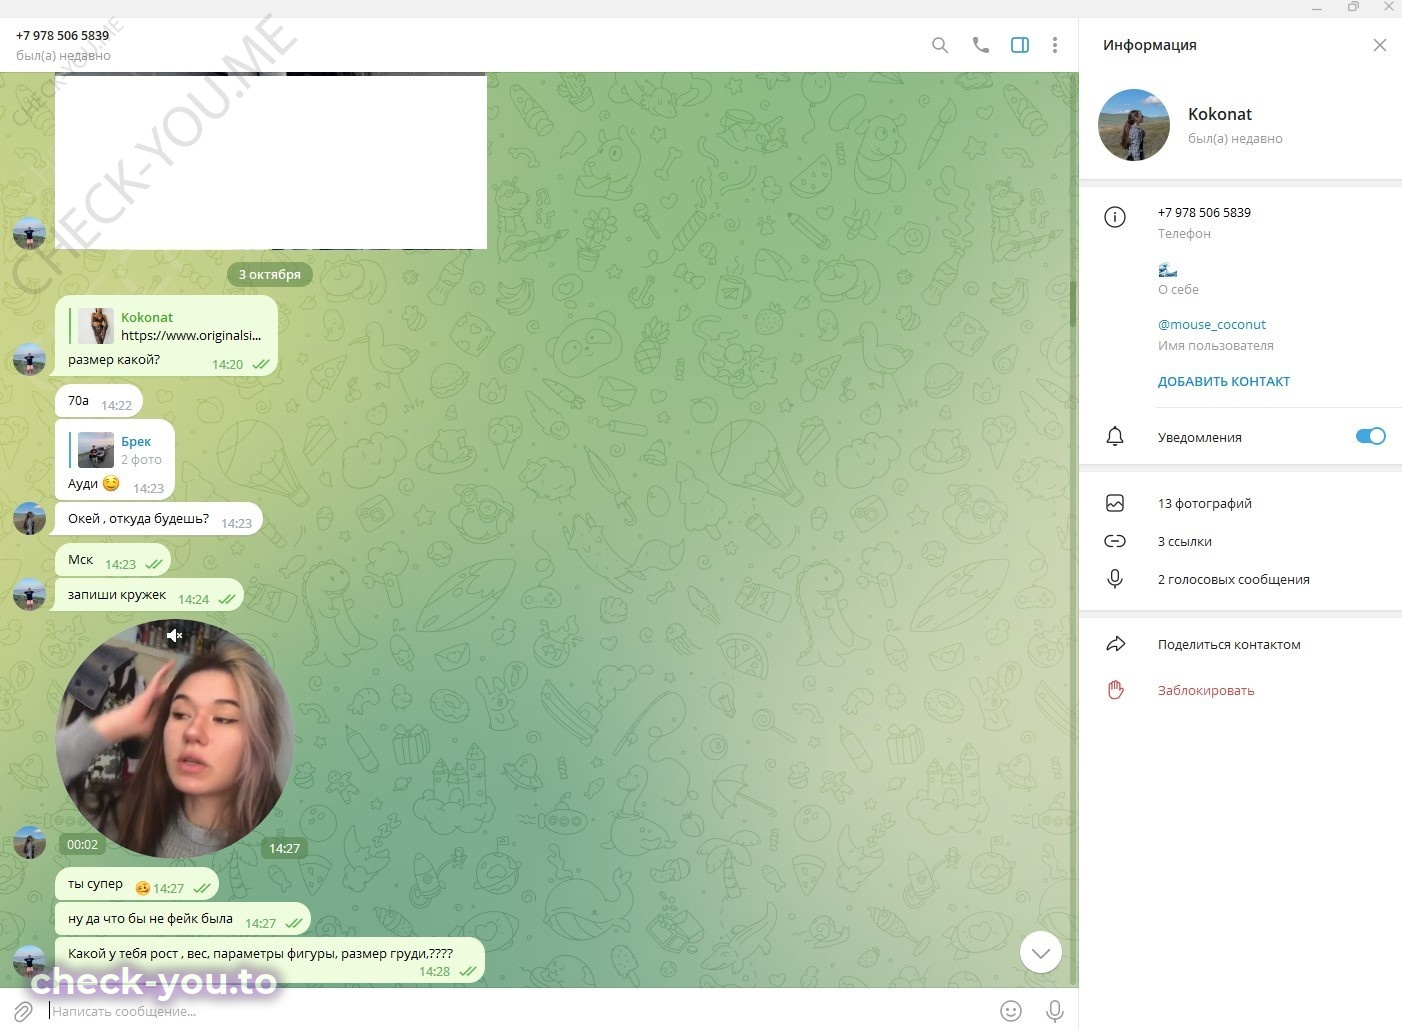Open the three-dot chat menu
This screenshot has width=1402, height=1029.
(1055, 45)
